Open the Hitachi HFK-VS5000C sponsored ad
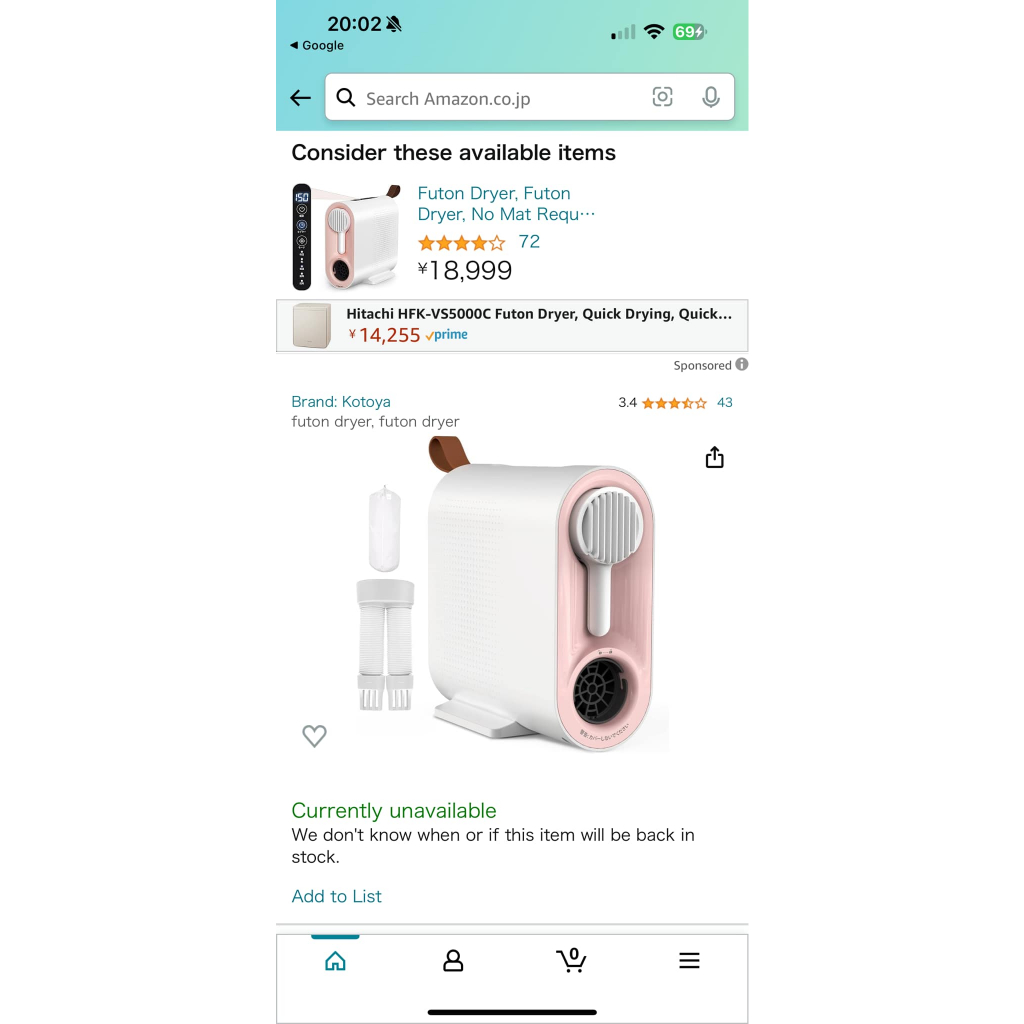The width and height of the screenshot is (1024, 1024). tap(512, 325)
